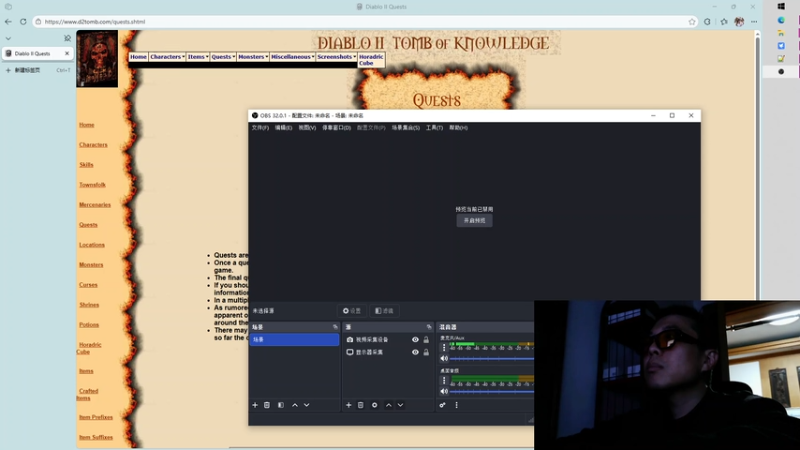This screenshot has height=450, width=800.
Task: Mute the desktop audio channel speaker icon
Action: coord(444,392)
